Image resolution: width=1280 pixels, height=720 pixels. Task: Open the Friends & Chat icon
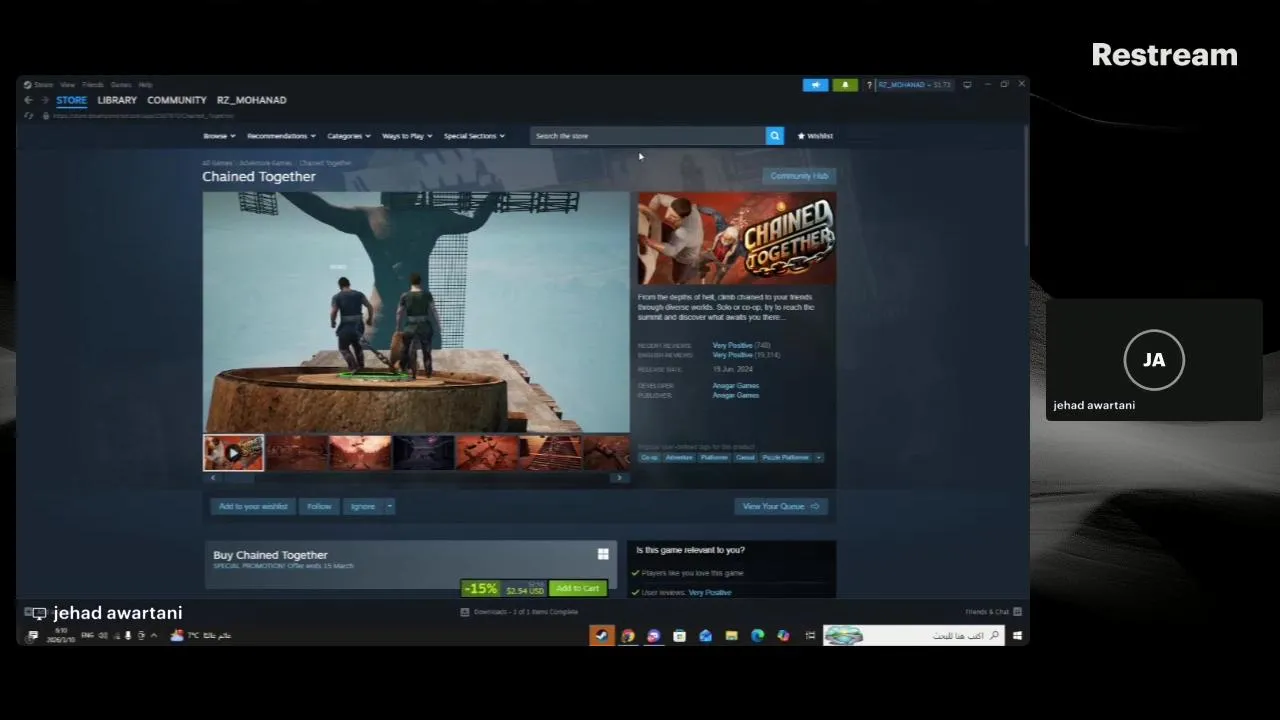tap(1017, 612)
